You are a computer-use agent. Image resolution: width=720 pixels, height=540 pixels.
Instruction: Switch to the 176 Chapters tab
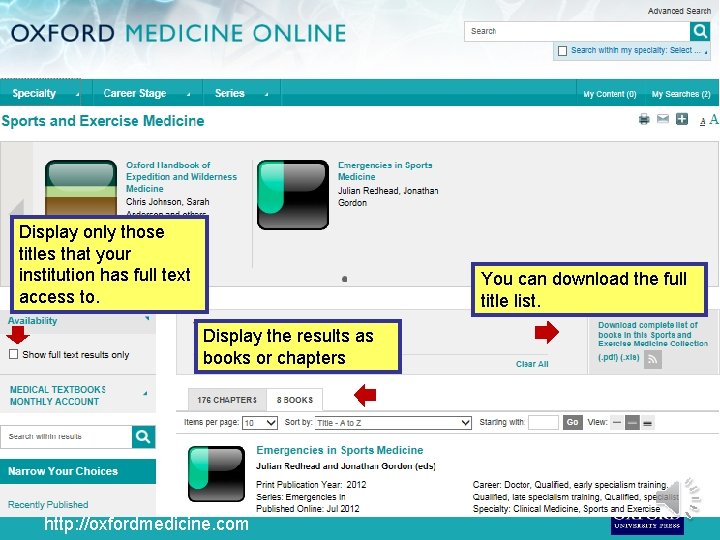click(227, 400)
